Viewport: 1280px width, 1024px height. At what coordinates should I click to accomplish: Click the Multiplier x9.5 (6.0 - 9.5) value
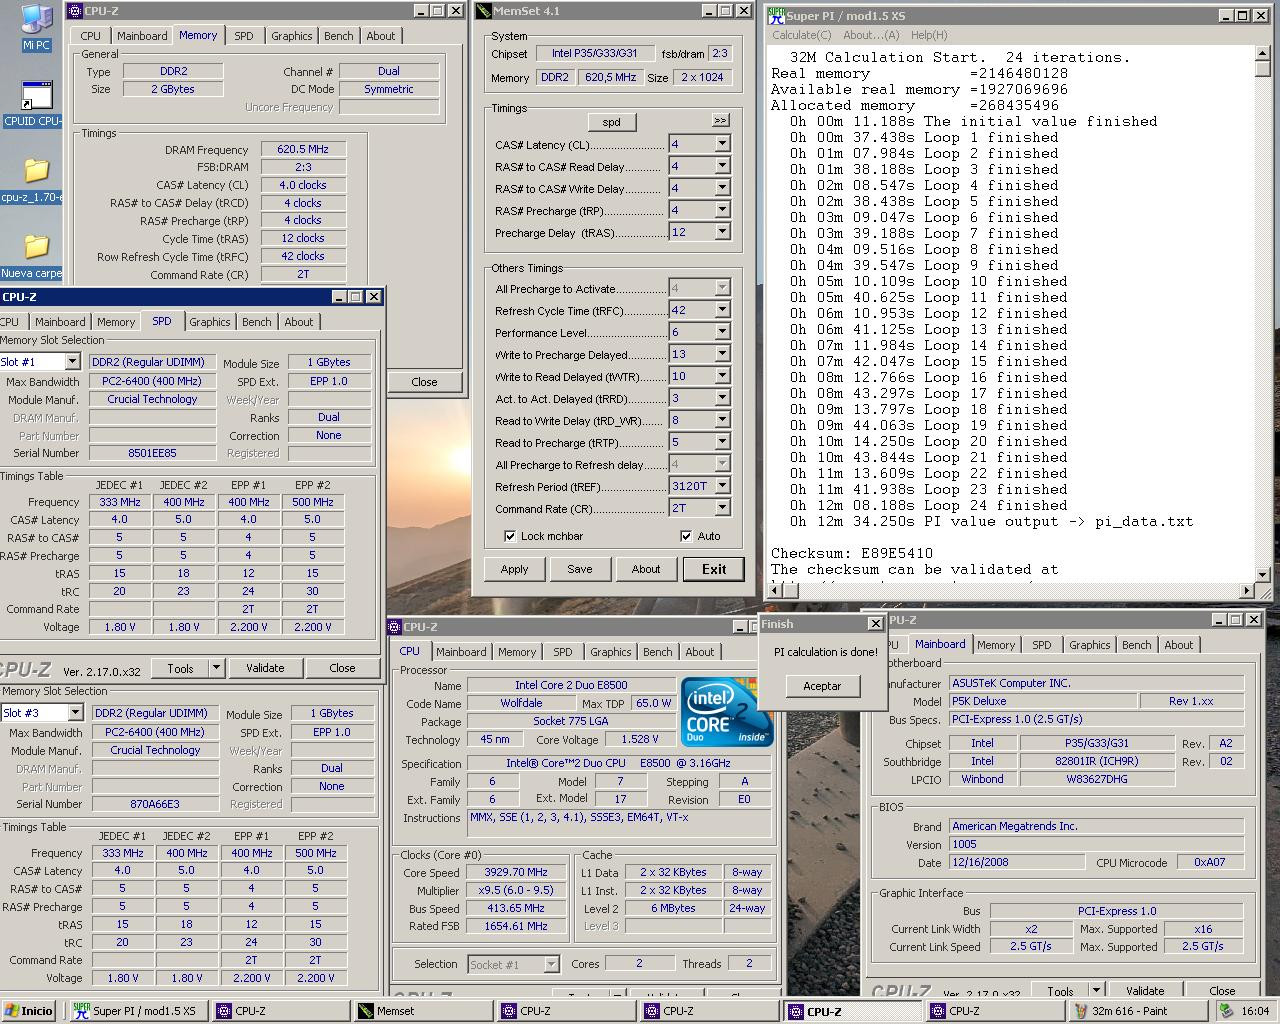[x=516, y=891]
